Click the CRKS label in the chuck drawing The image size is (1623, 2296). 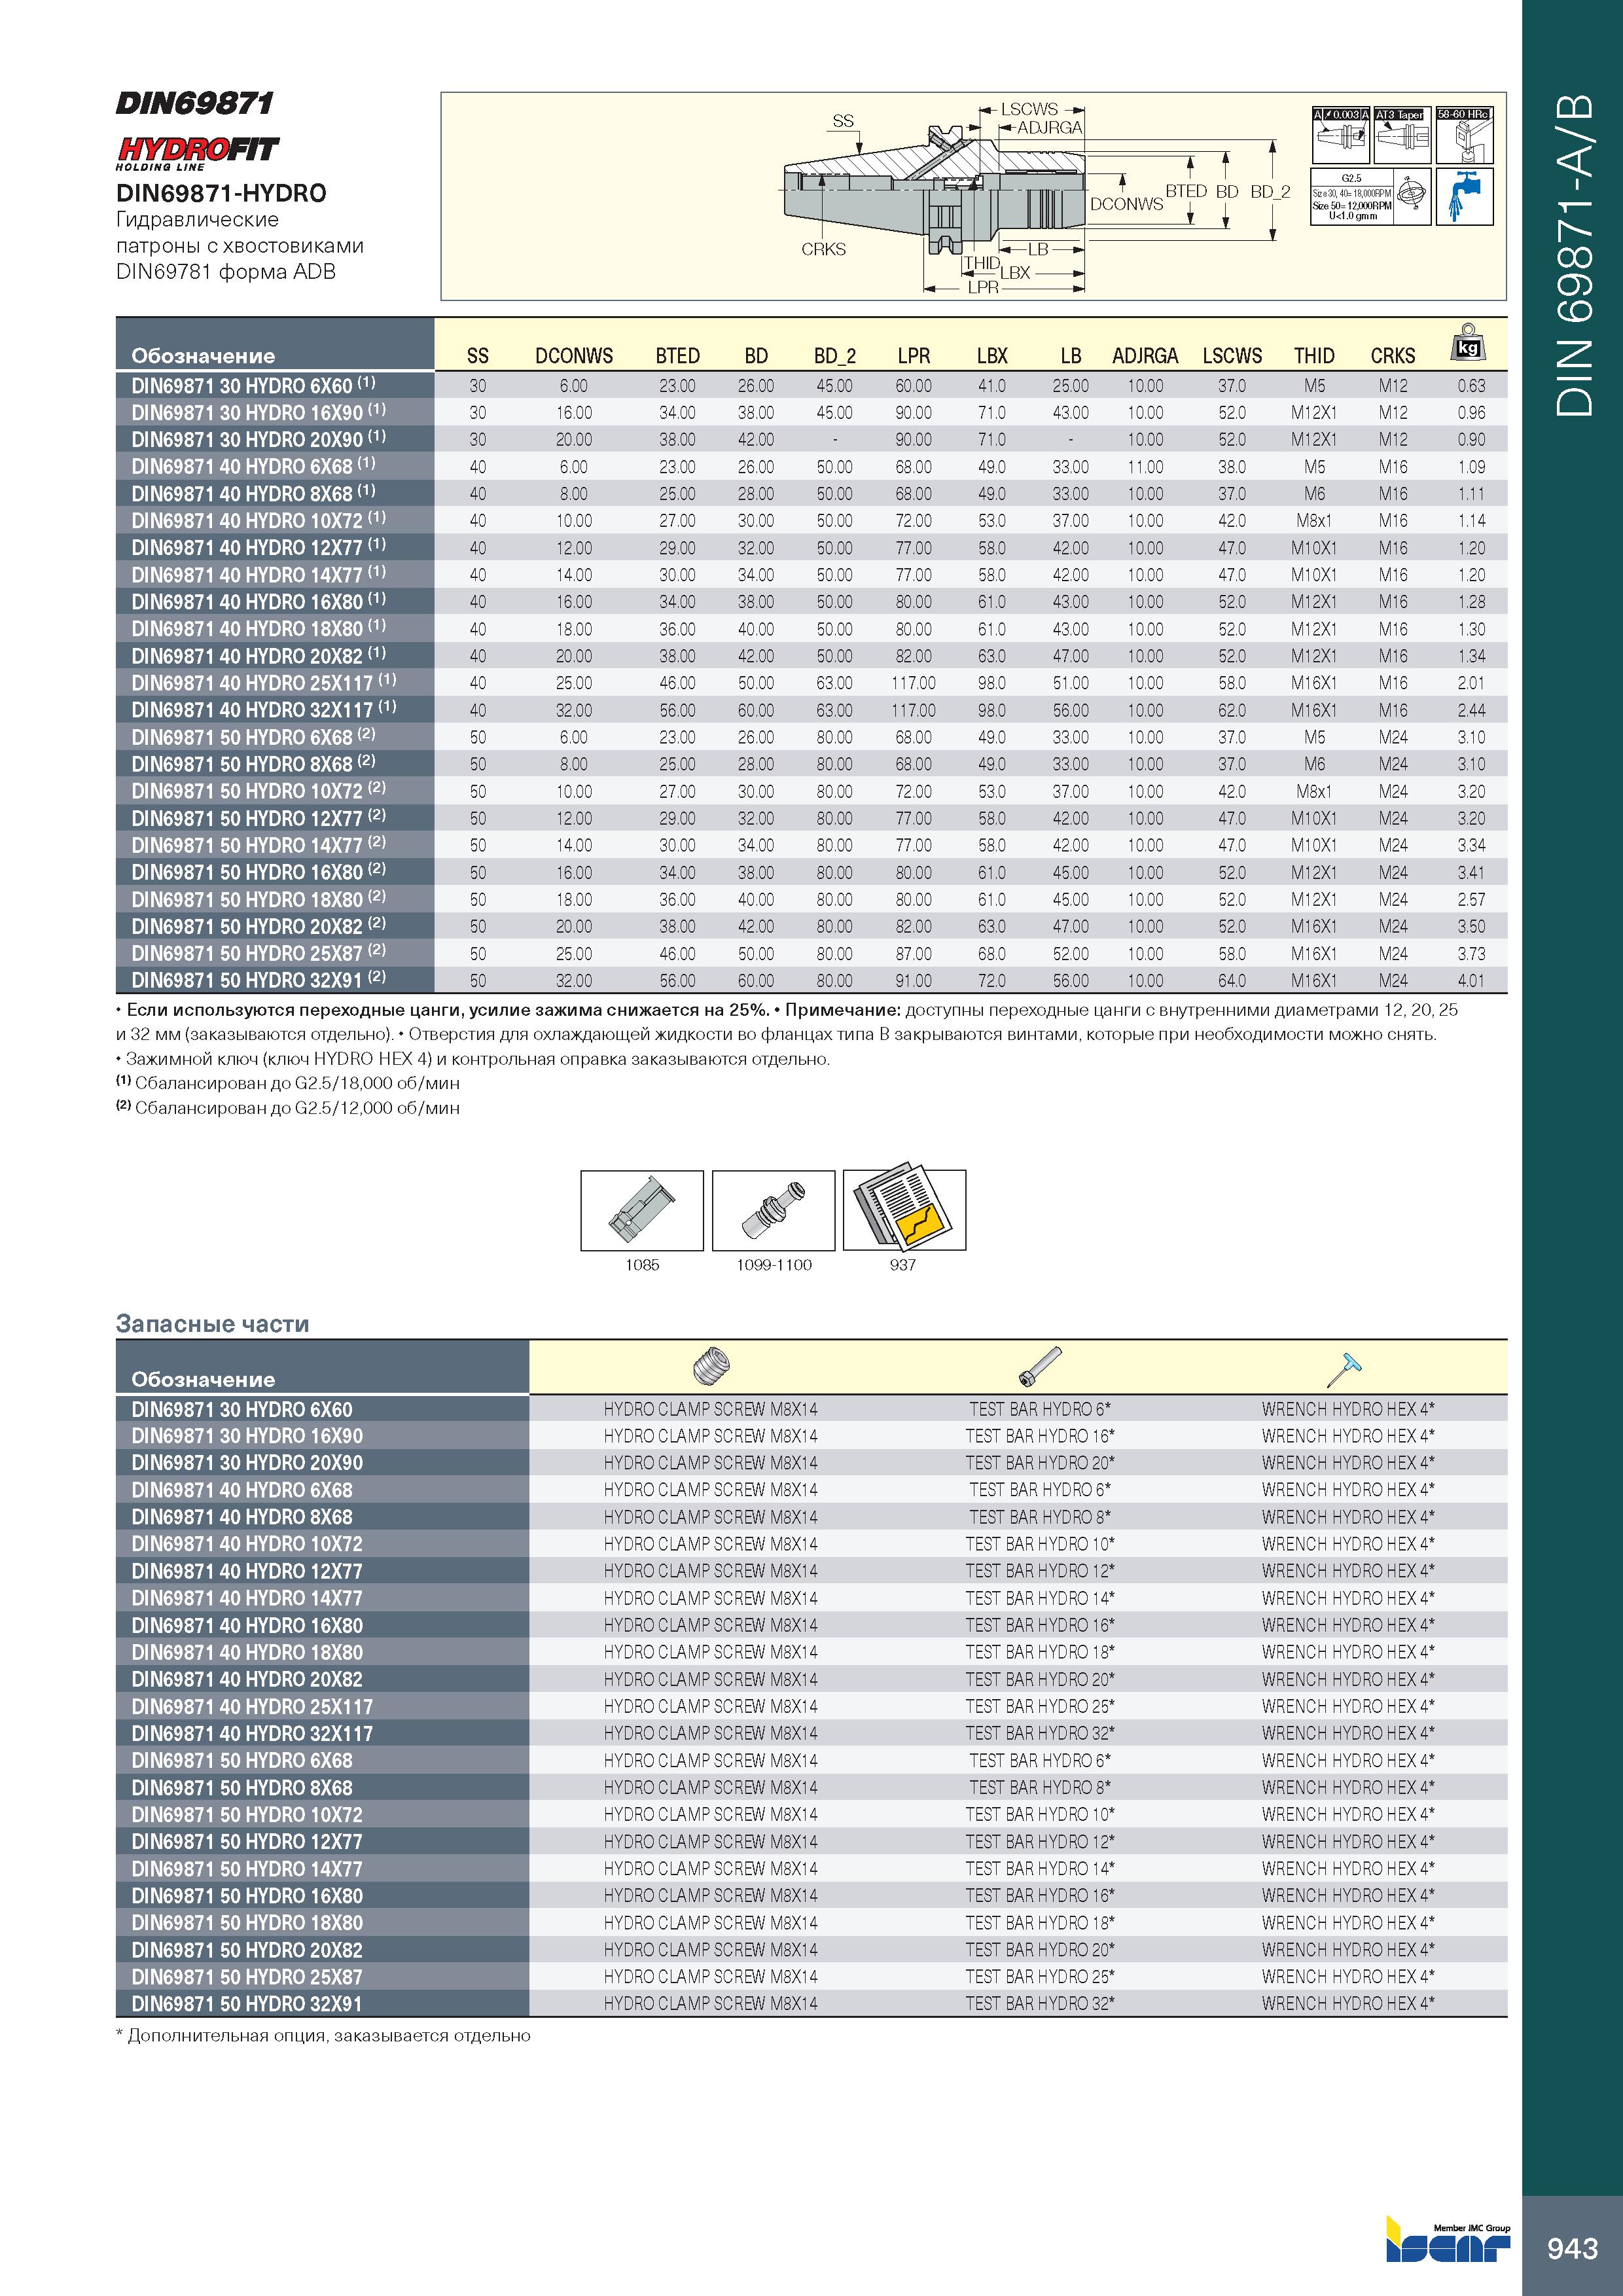point(823,249)
